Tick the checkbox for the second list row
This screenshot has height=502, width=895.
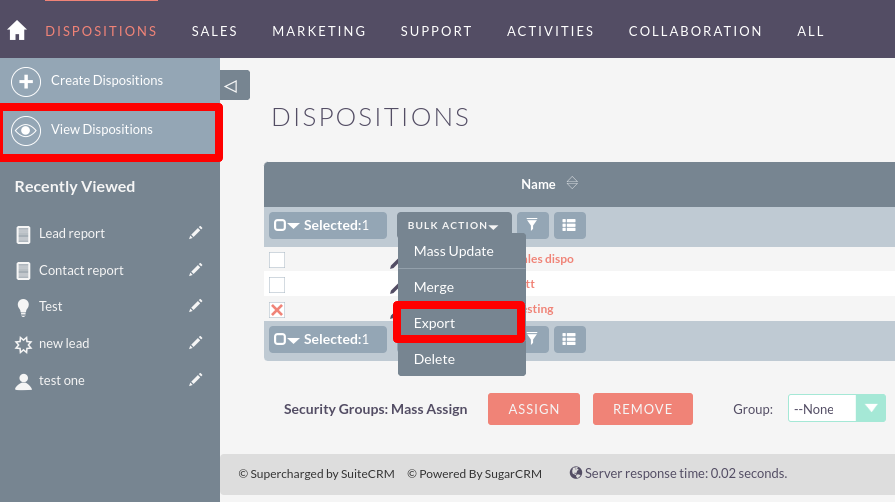(x=277, y=284)
